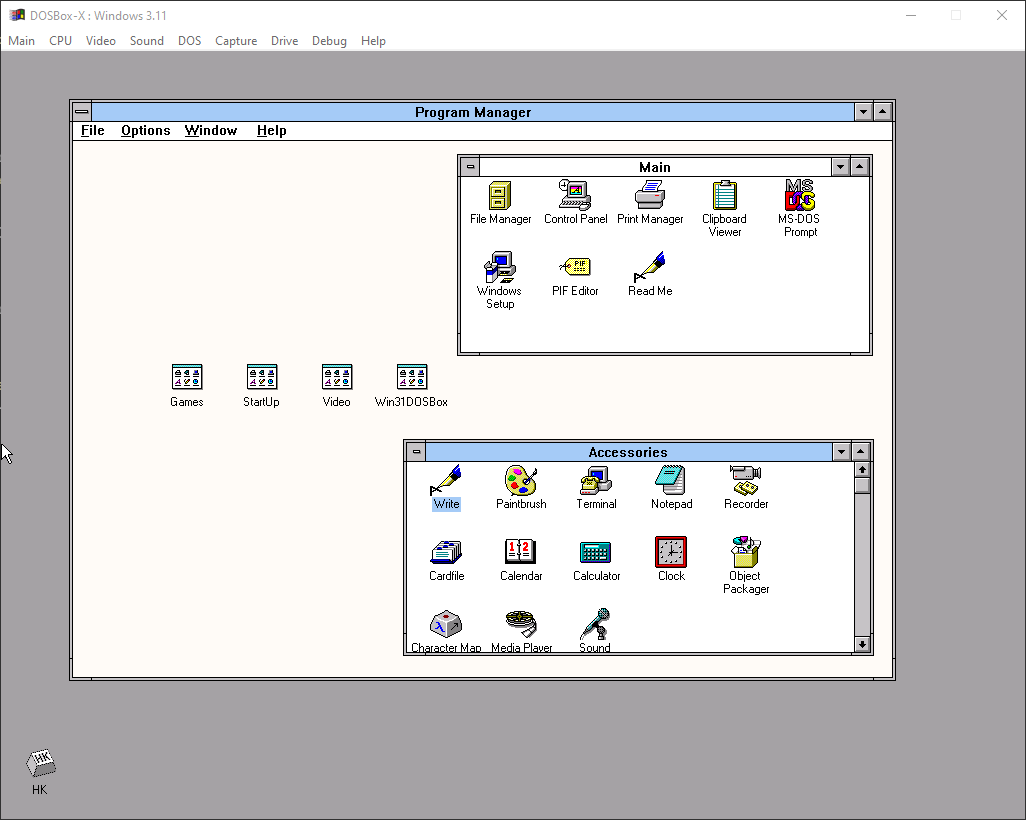Open Program Manager Options menu
1026x820 pixels.
click(145, 131)
